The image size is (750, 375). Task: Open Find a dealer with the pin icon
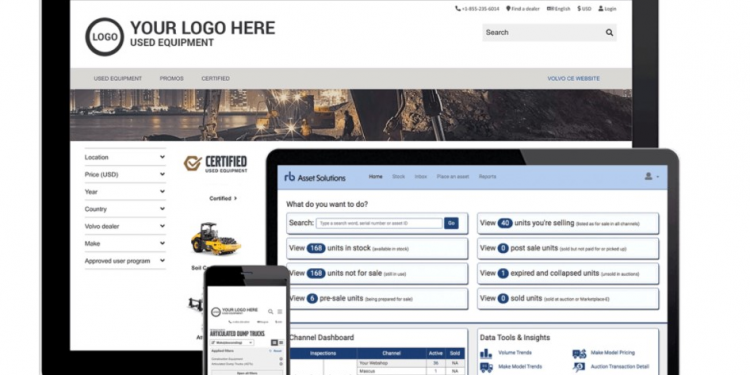(522, 9)
